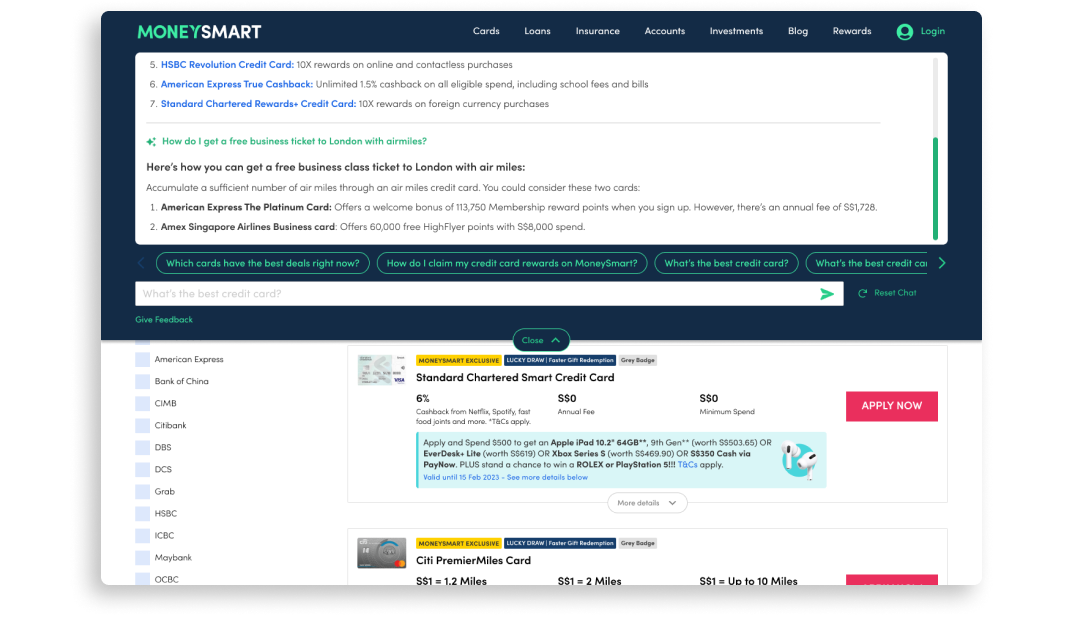This screenshot has width=1085, height=628.
Task: Select 'How do I claim my credit card rewards' suggestion
Action: pos(512,264)
